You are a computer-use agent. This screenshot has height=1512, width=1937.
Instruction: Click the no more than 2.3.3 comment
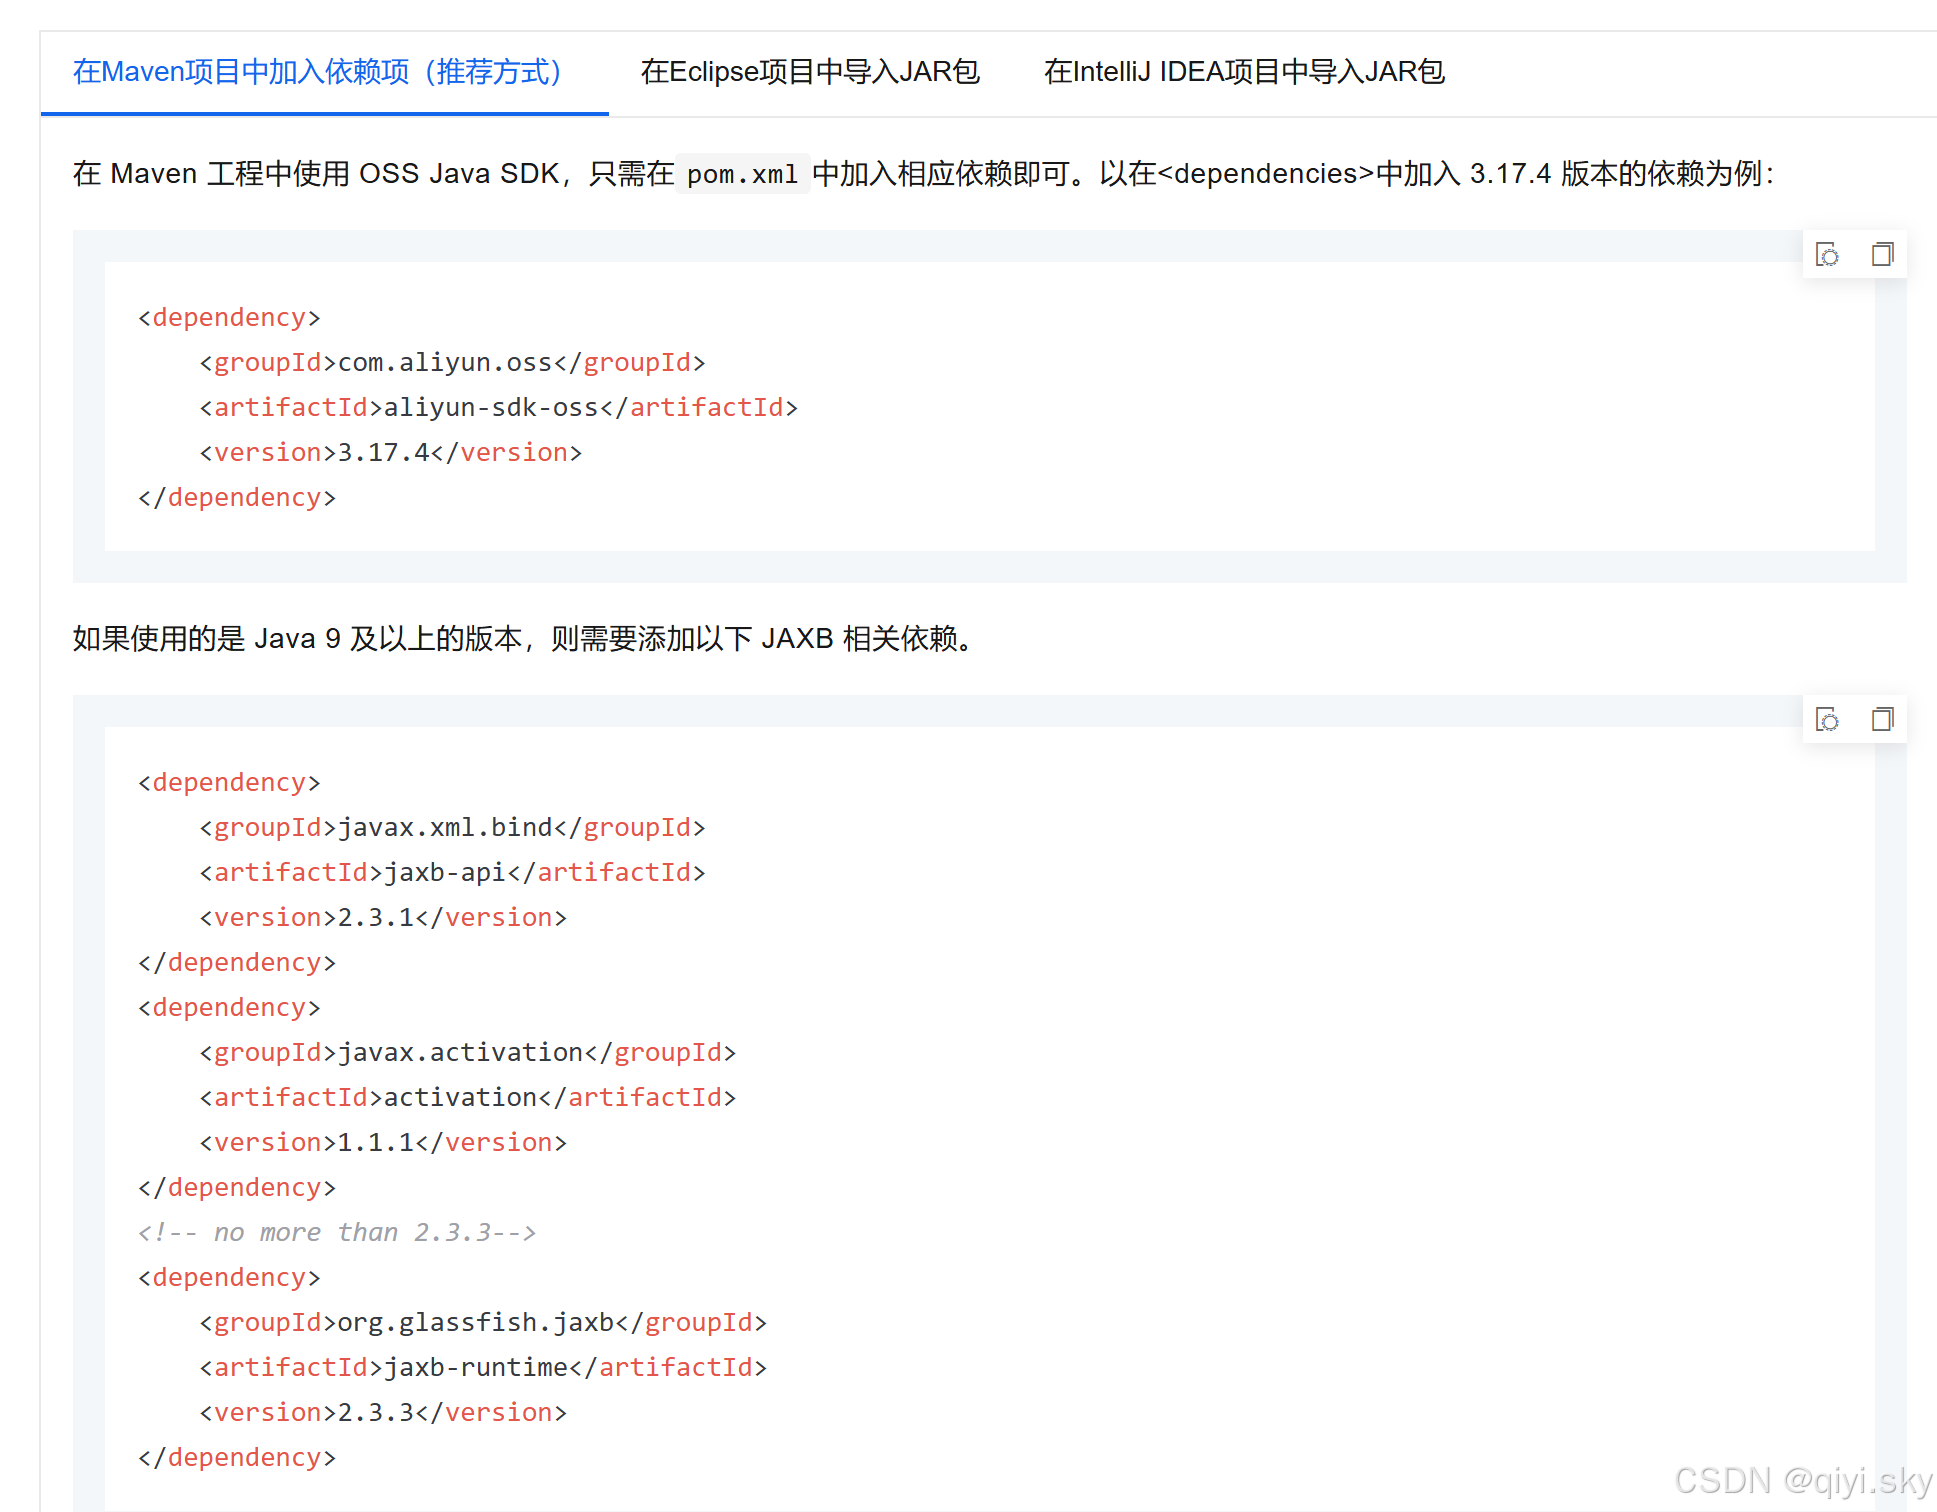click(x=337, y=1232)
